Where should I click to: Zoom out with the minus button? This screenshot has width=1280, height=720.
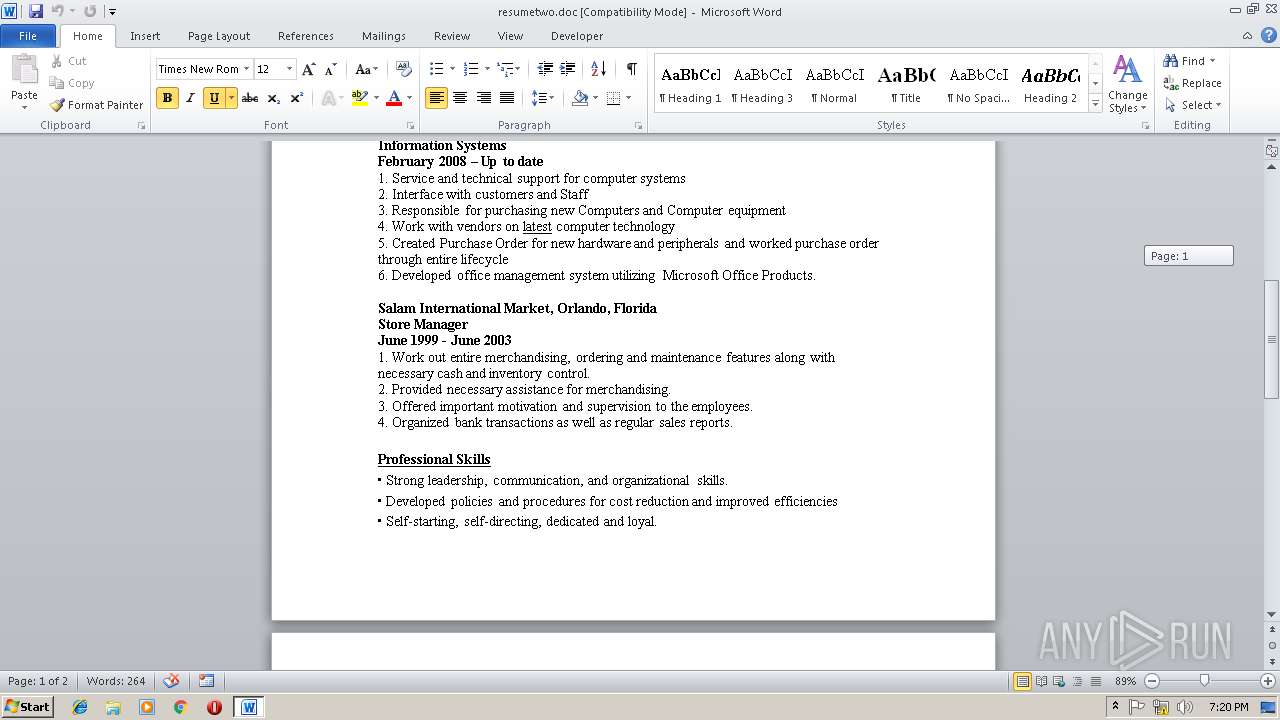tap(1151, 681)
